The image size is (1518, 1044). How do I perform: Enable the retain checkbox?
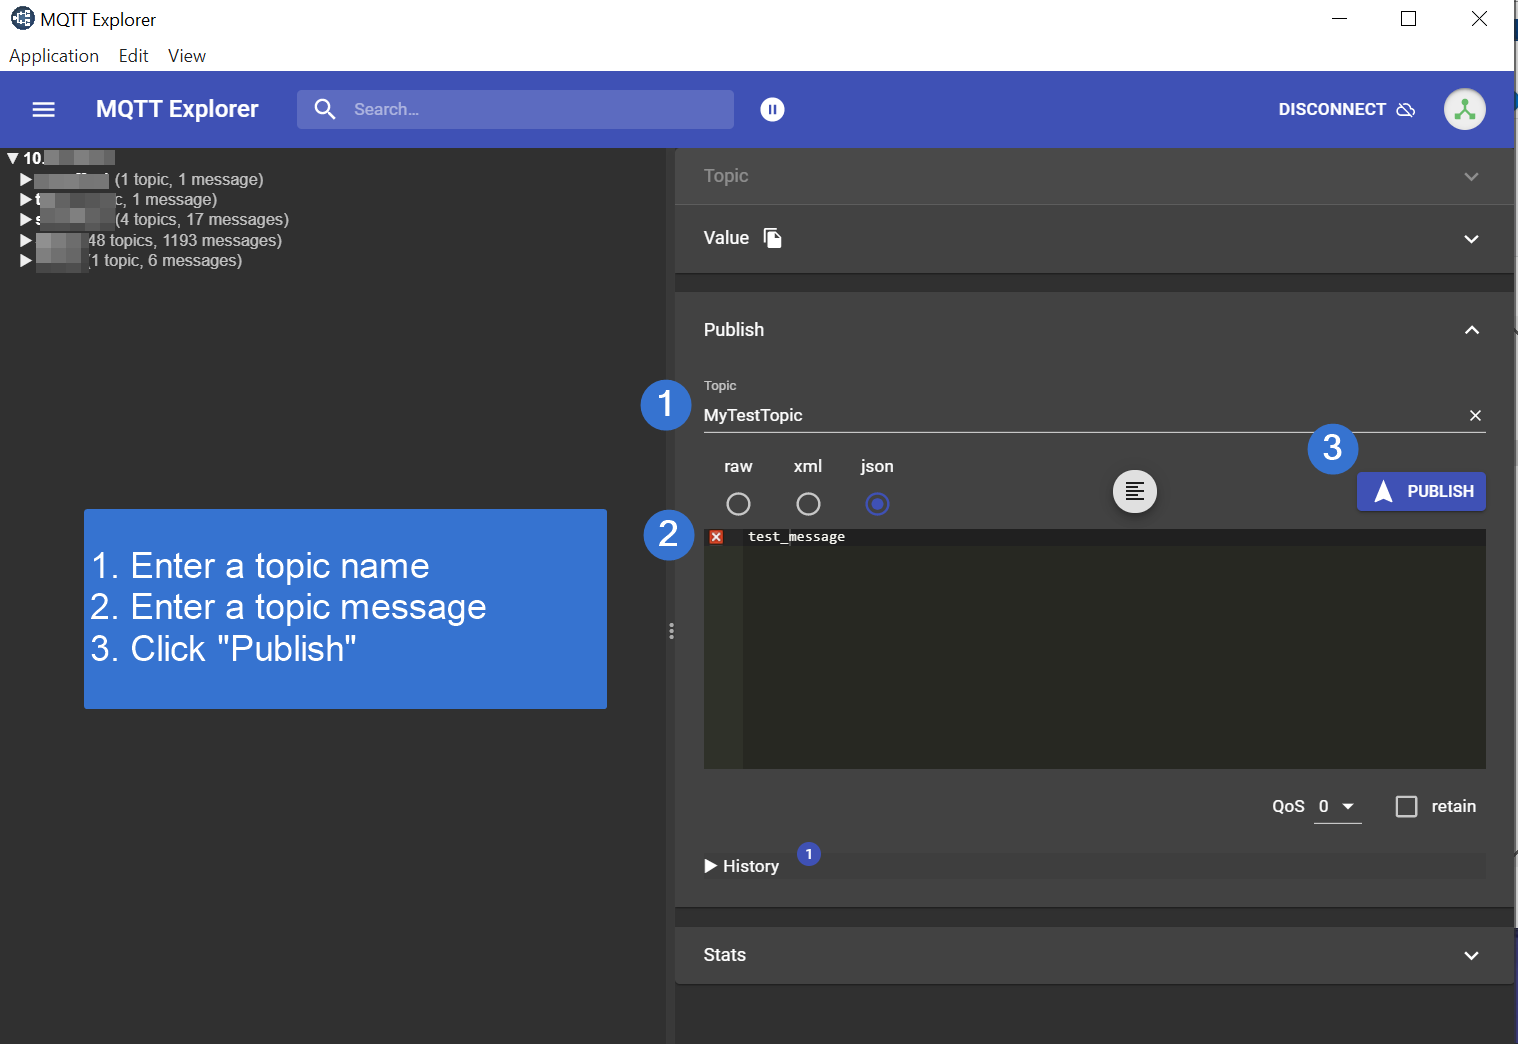(1406, 807)
